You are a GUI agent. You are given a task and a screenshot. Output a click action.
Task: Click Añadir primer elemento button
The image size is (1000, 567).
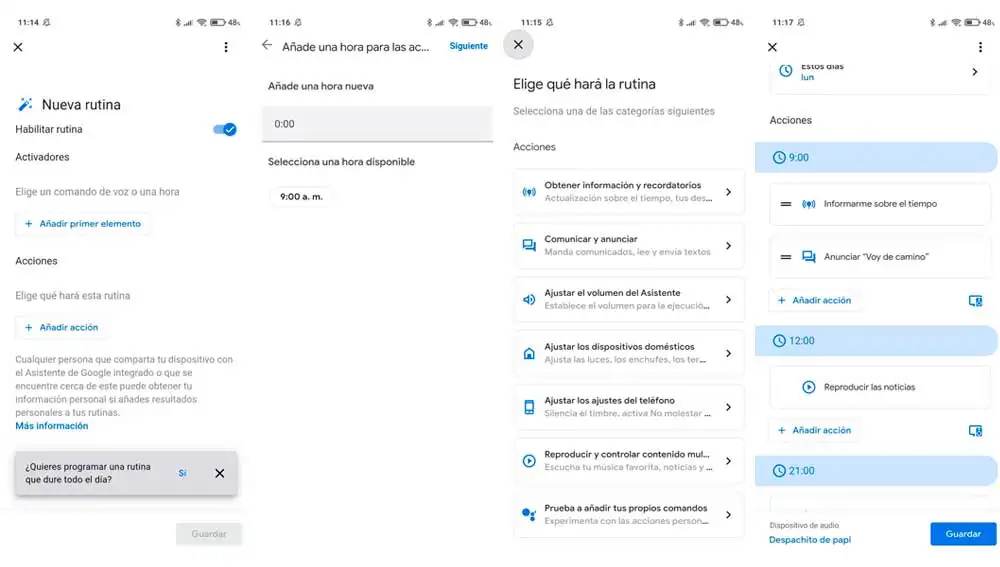click(x=83, y=224)
